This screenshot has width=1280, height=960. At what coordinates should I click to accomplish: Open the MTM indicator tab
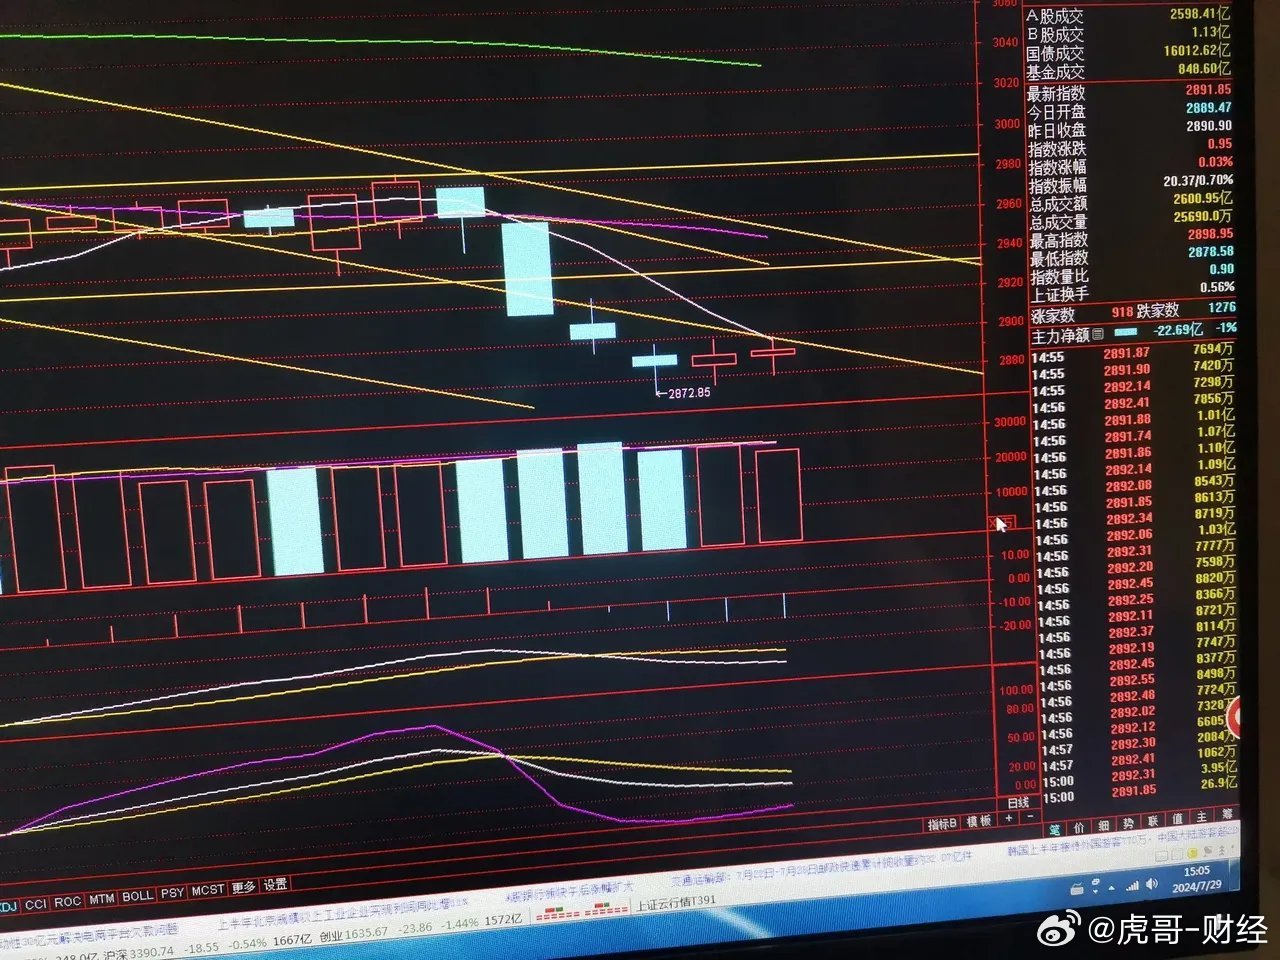102,900
